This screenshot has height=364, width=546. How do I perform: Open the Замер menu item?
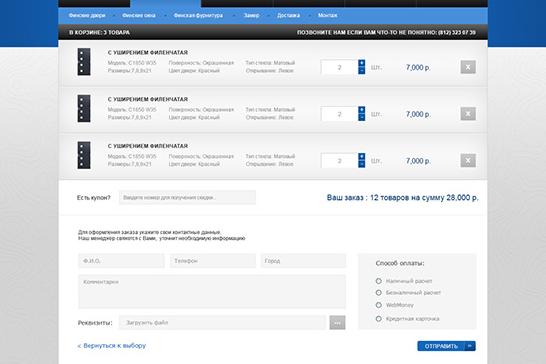coord(251,15)
